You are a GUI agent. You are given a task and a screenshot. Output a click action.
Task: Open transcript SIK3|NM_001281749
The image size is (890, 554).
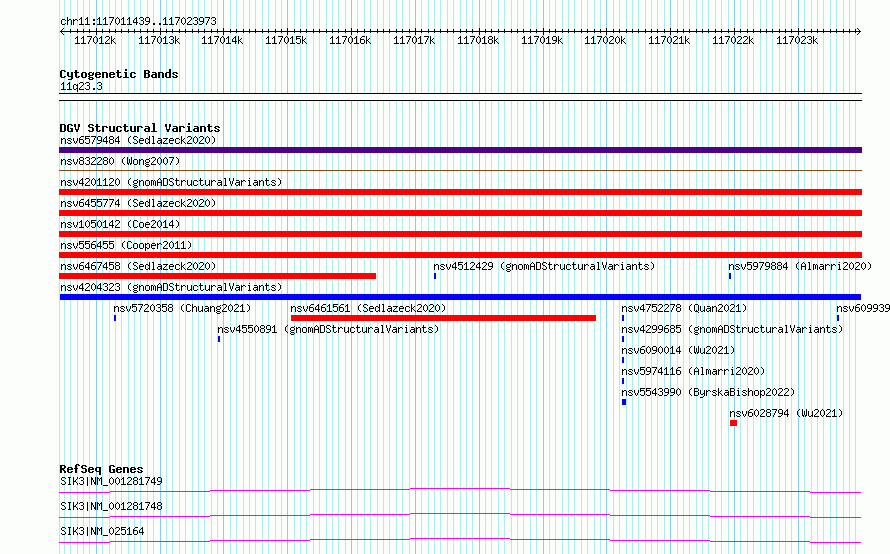click(x=111, y=481)
